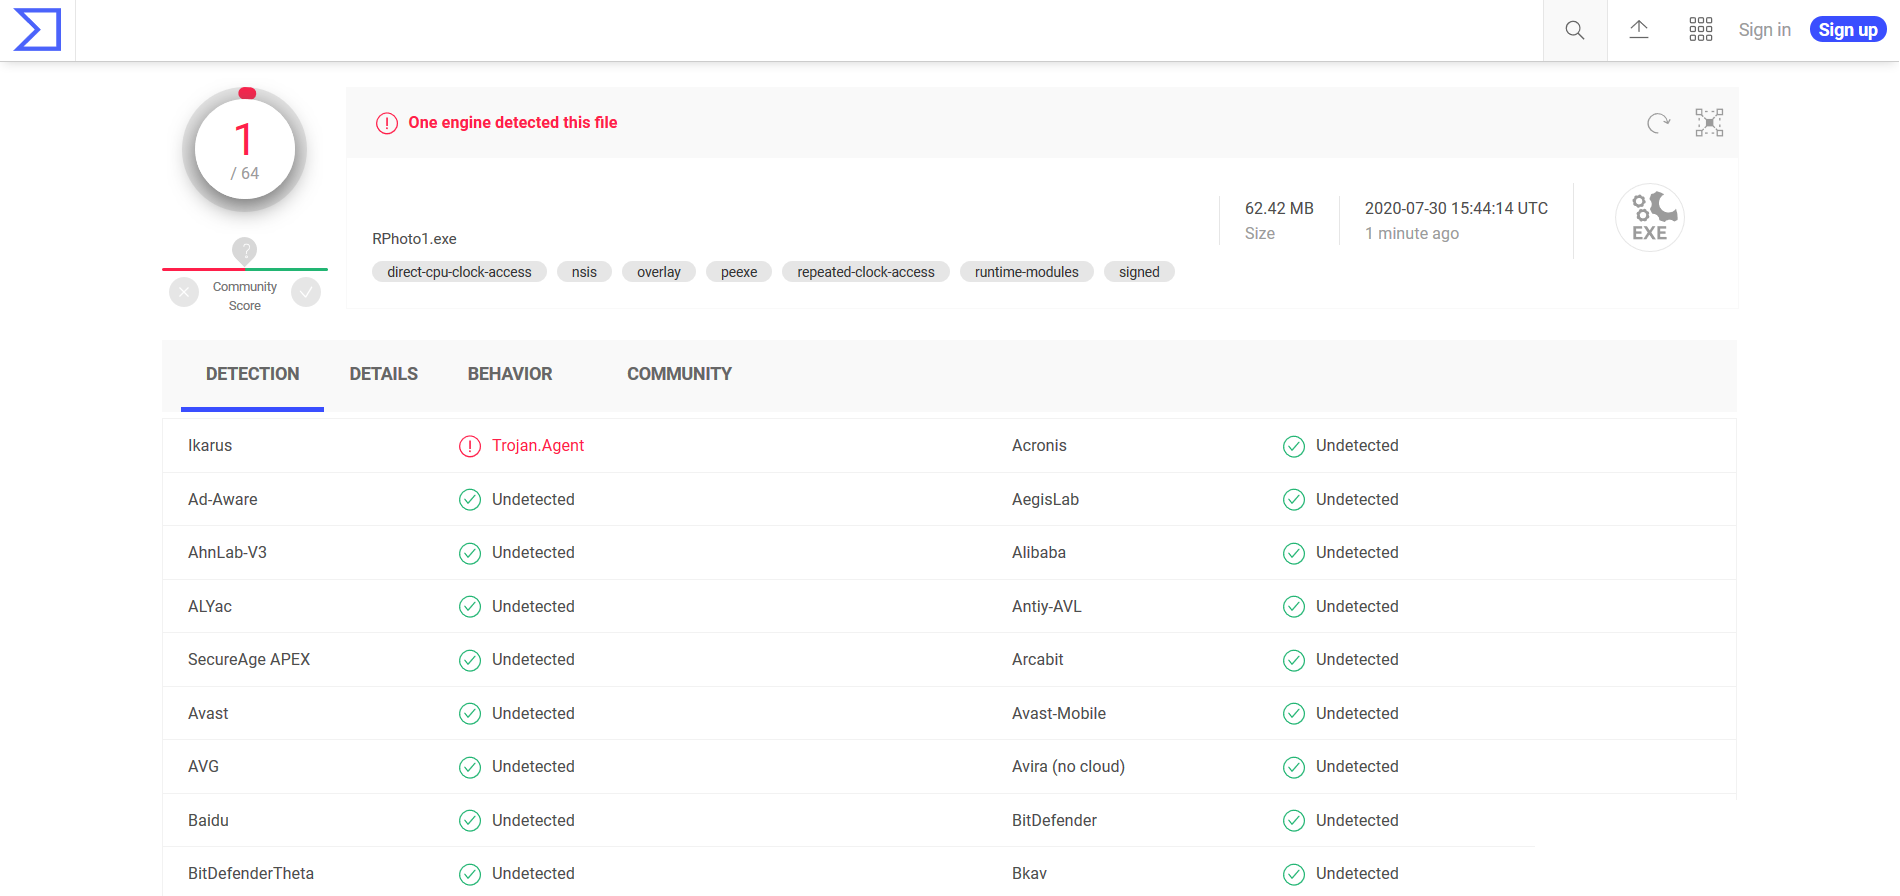Screen dimensions: 1900x896
Task: Click the Baidu undetected check icon
Action: pyautogui.click(x=470, y=821)
